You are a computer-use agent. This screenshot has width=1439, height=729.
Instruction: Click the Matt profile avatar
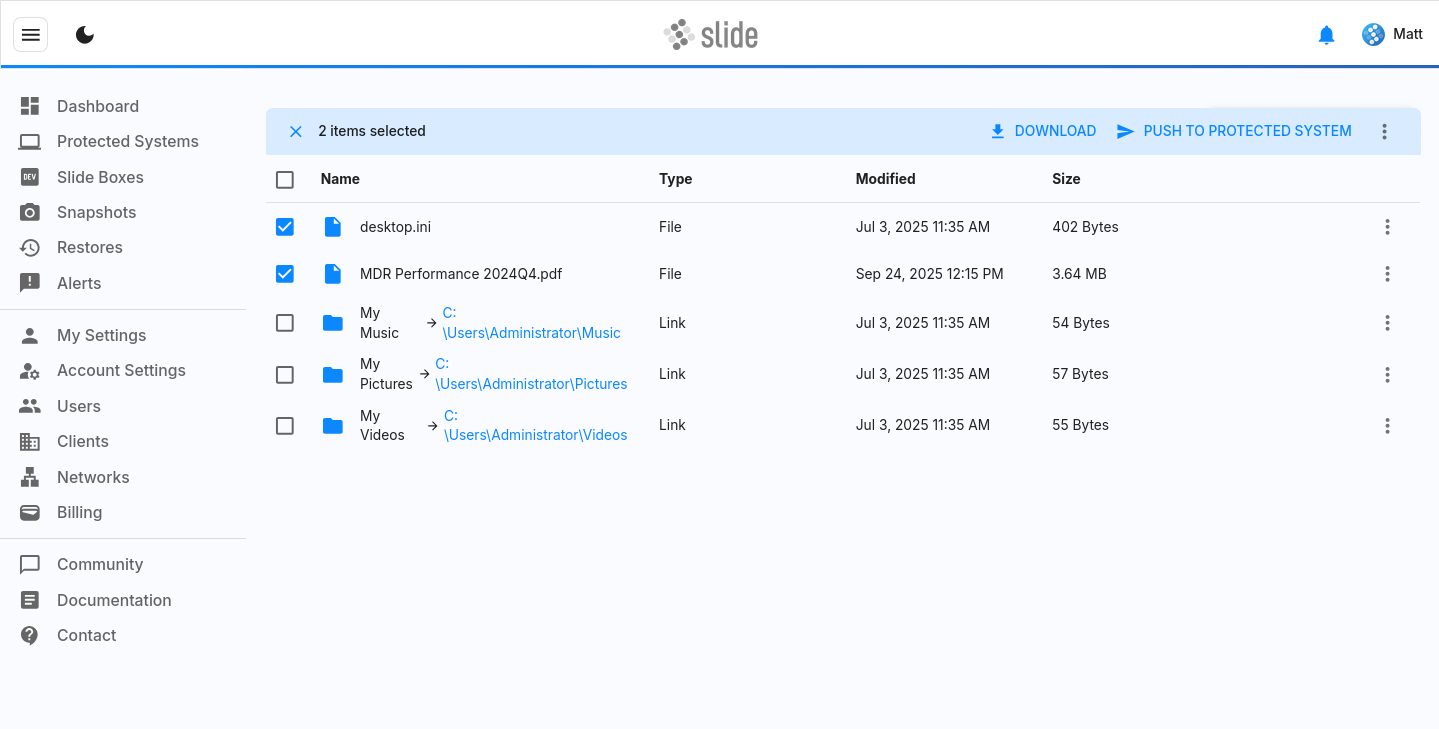point(1373,35)
